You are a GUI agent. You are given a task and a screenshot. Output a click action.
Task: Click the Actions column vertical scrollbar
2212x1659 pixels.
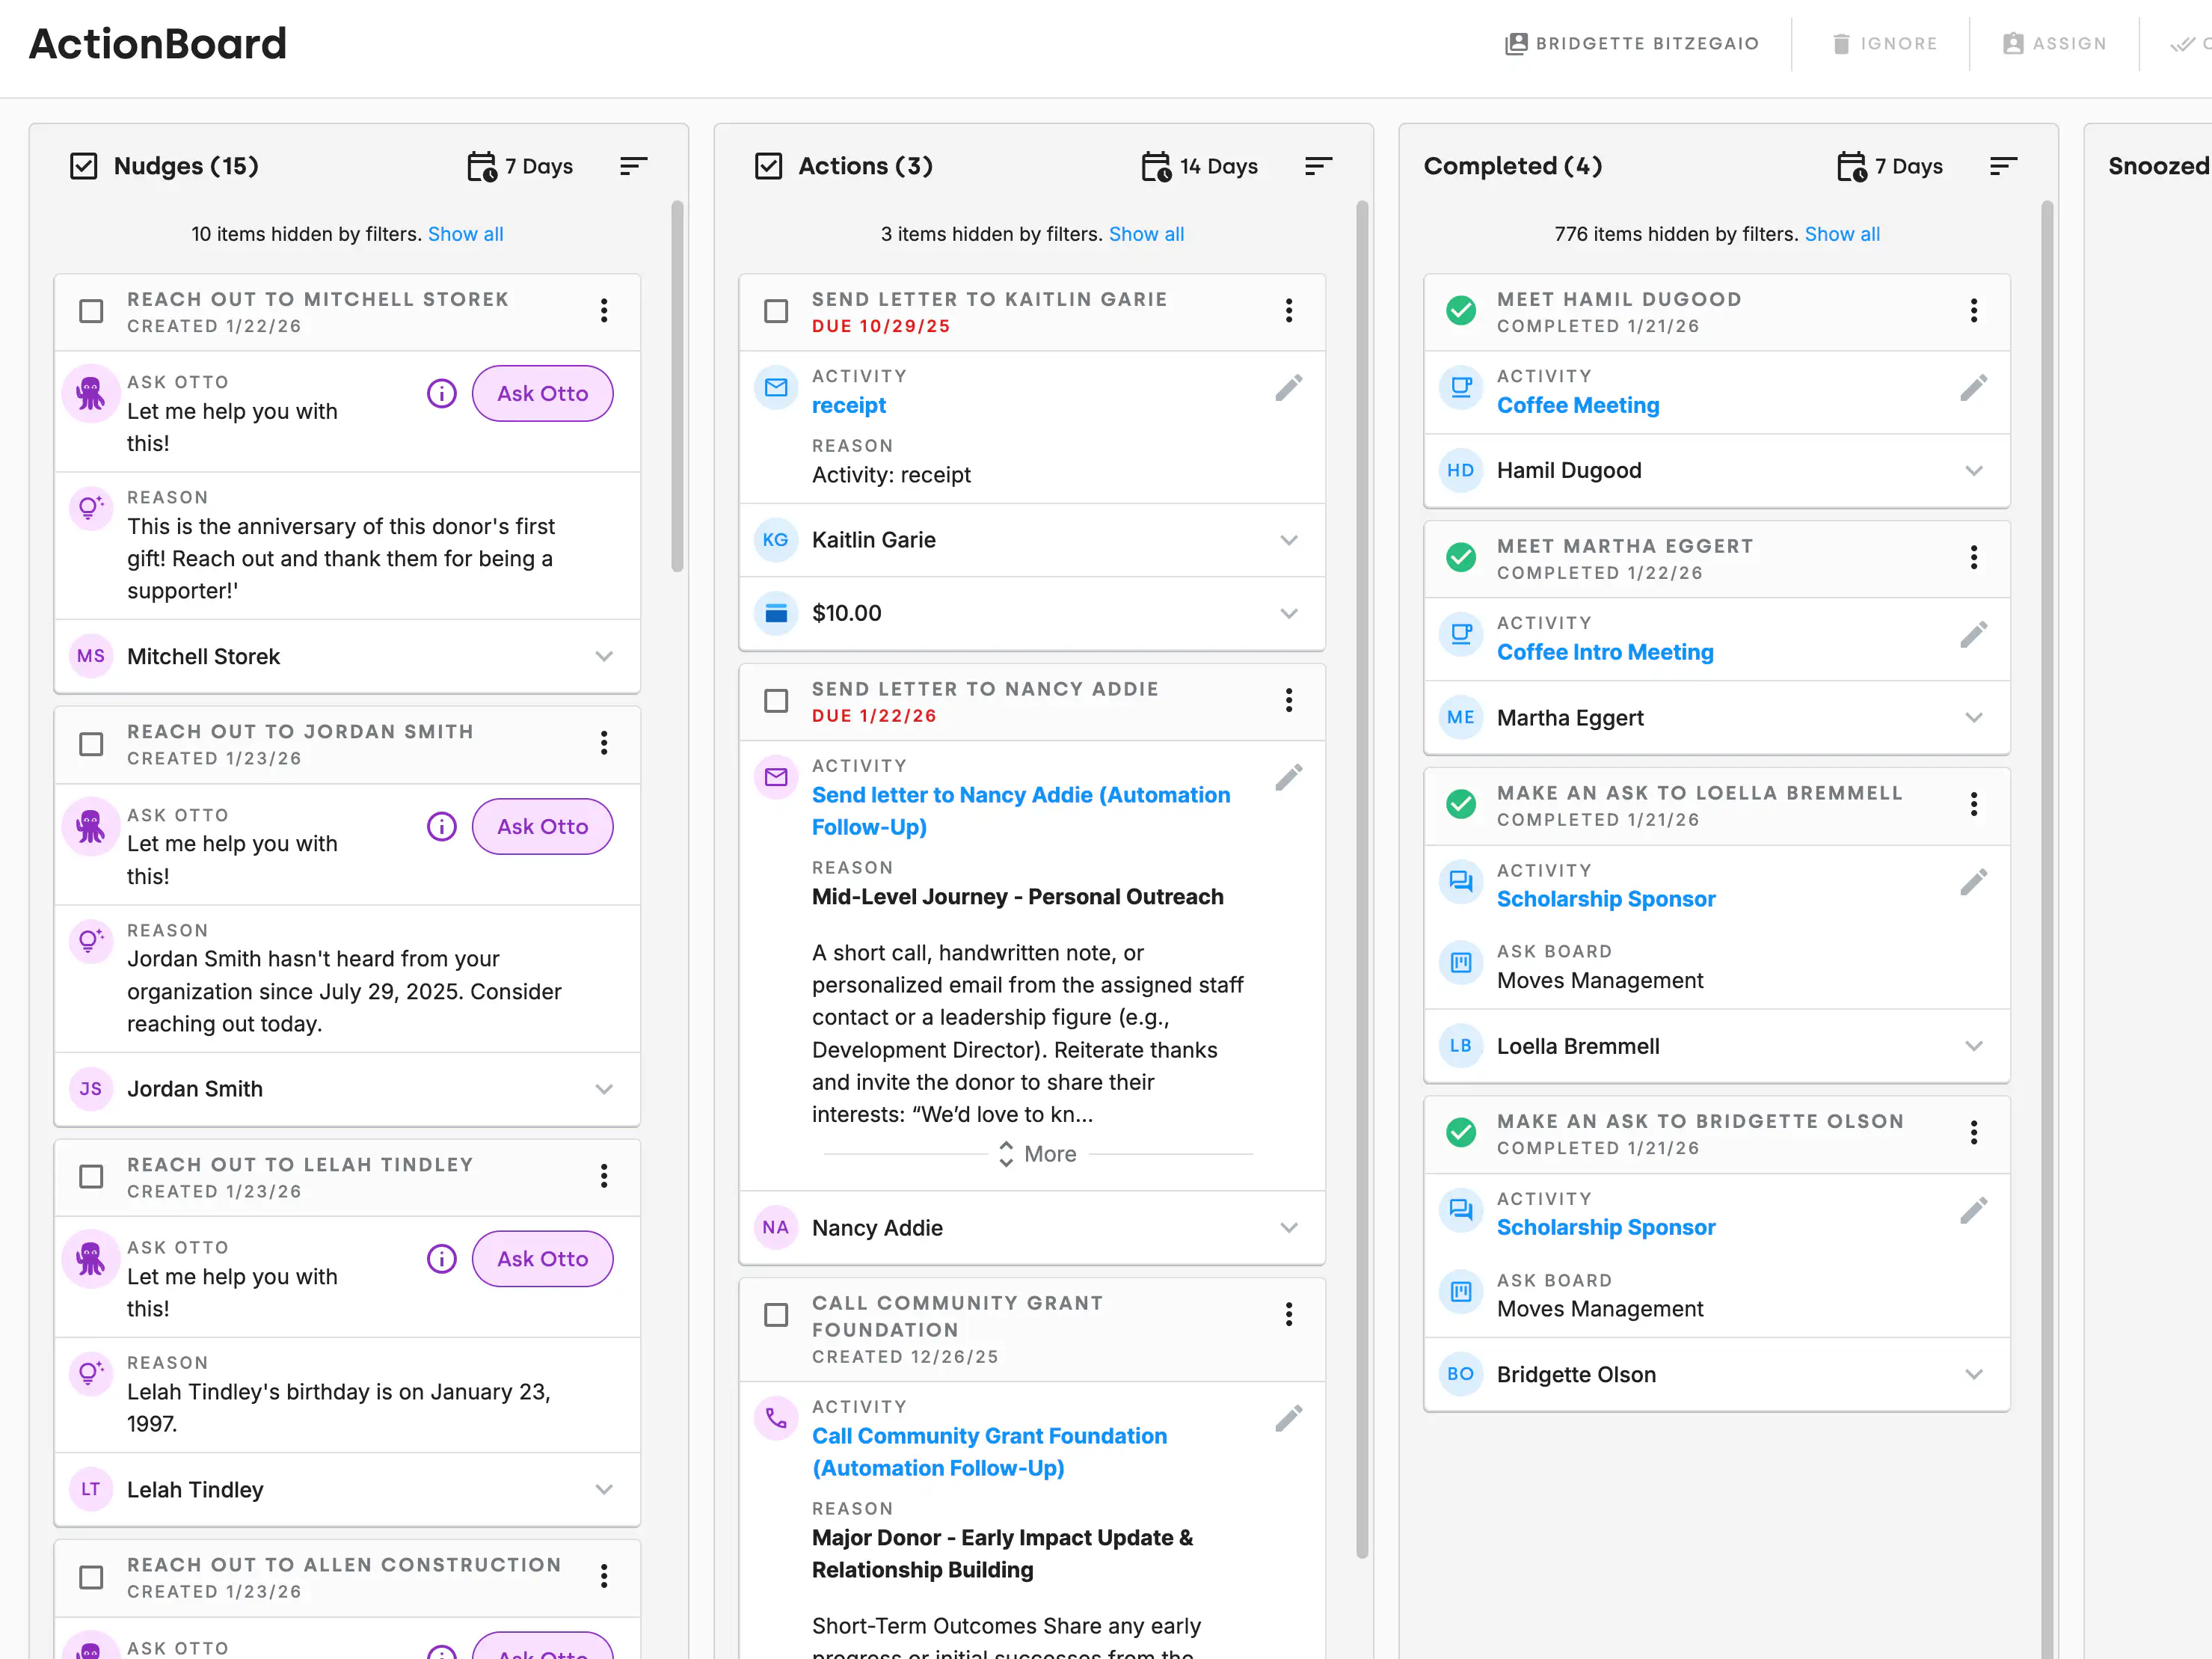(x=1361, y=880)
